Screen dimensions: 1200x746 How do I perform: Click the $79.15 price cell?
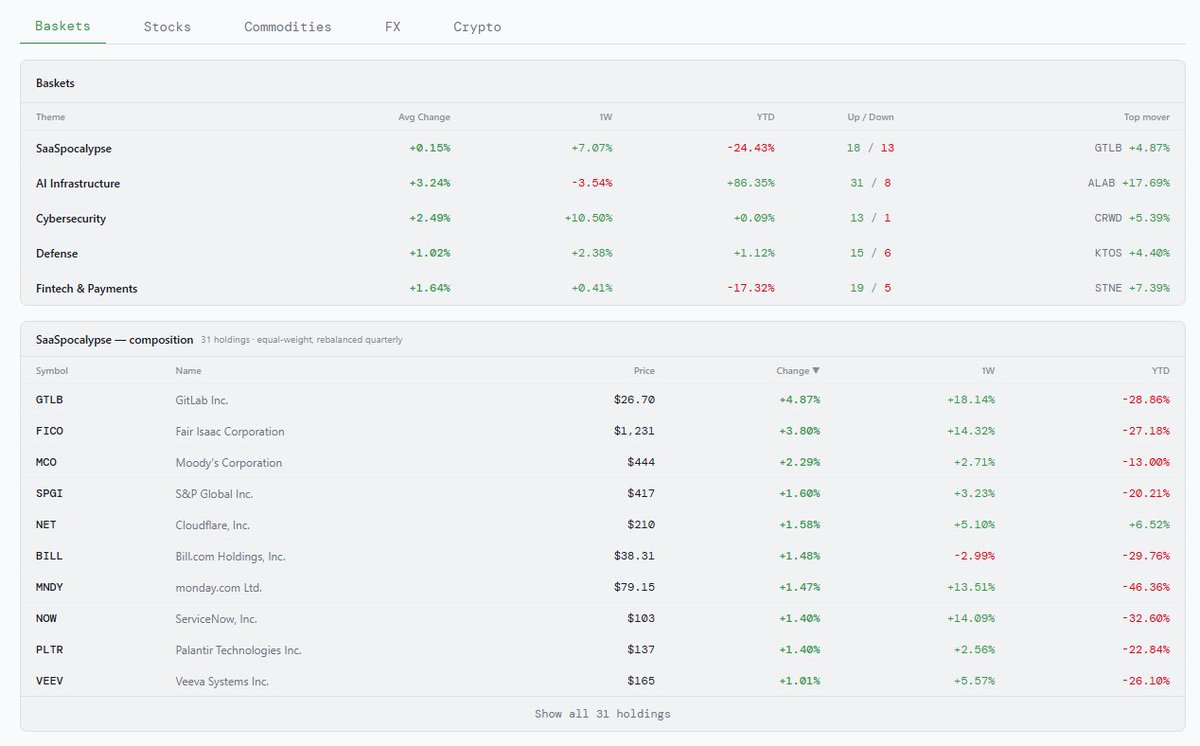[x=635, y=588]
